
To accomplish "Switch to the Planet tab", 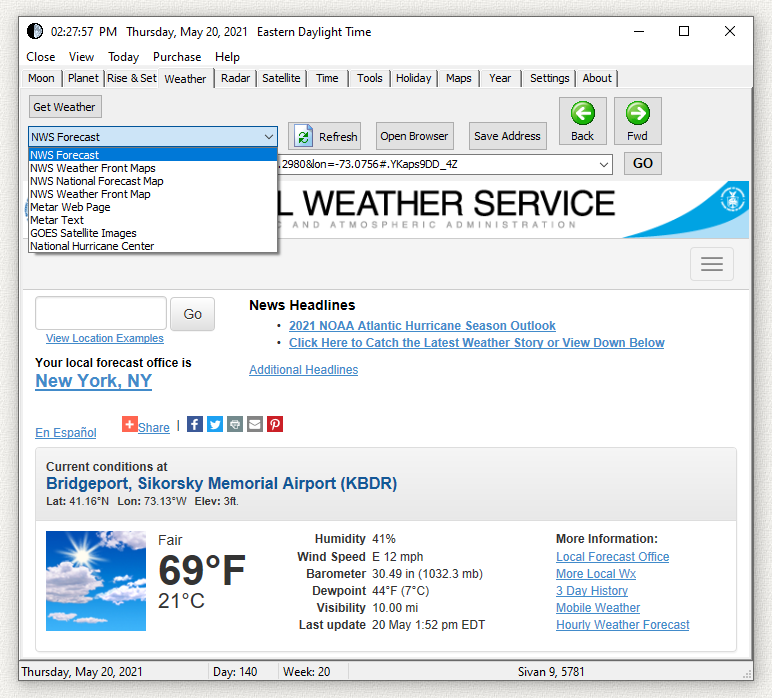I will pyautogui.click(x=83, y=78).
